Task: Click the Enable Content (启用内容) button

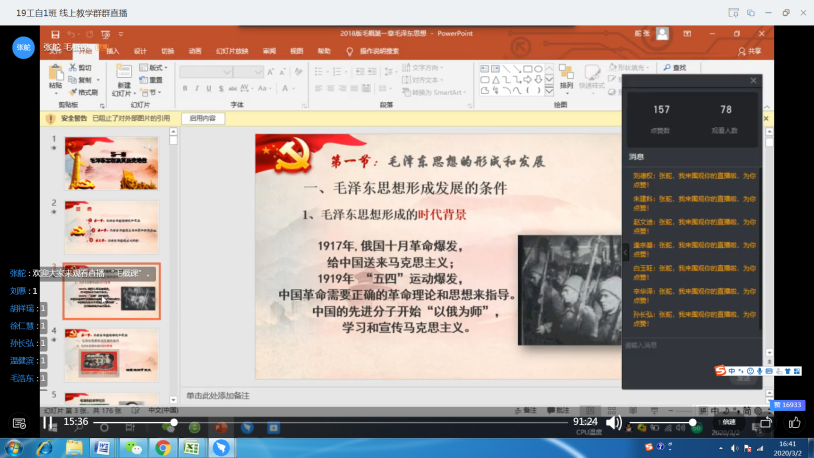Action: [x=201, y=118]
